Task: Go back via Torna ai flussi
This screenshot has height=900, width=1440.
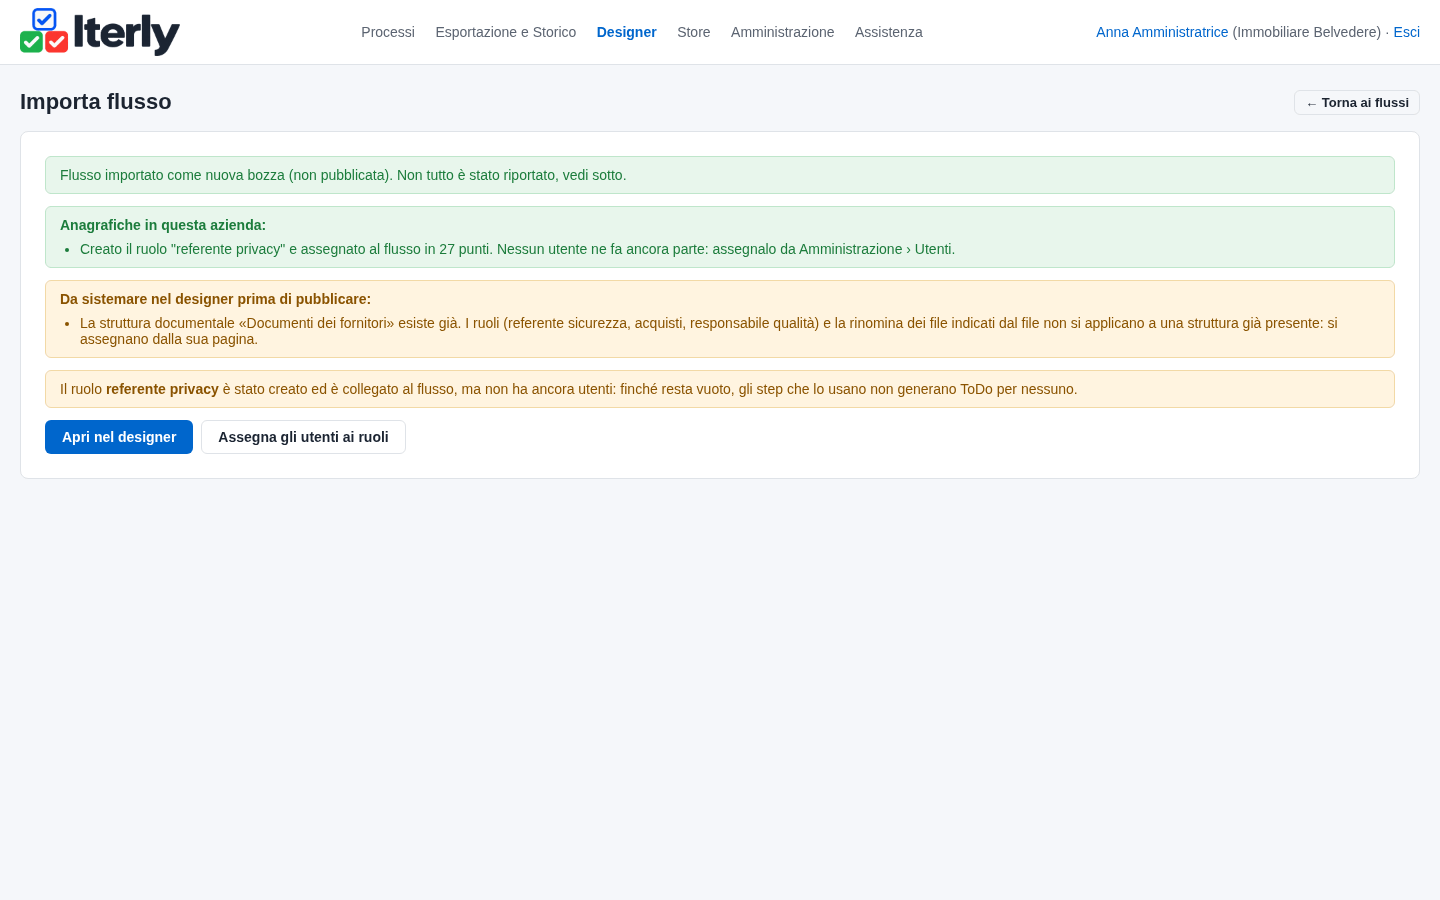Action: (x=1357, y=103)
